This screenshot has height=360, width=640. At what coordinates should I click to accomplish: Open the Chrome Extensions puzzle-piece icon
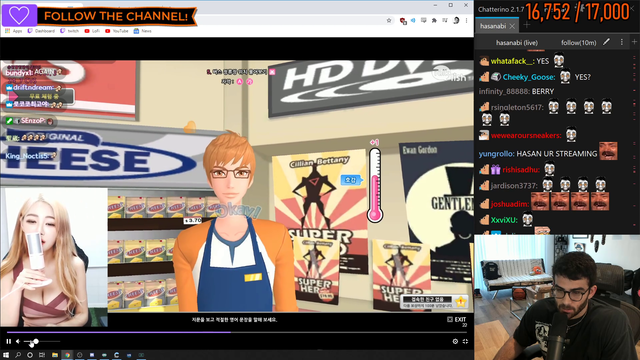point(434,20)
